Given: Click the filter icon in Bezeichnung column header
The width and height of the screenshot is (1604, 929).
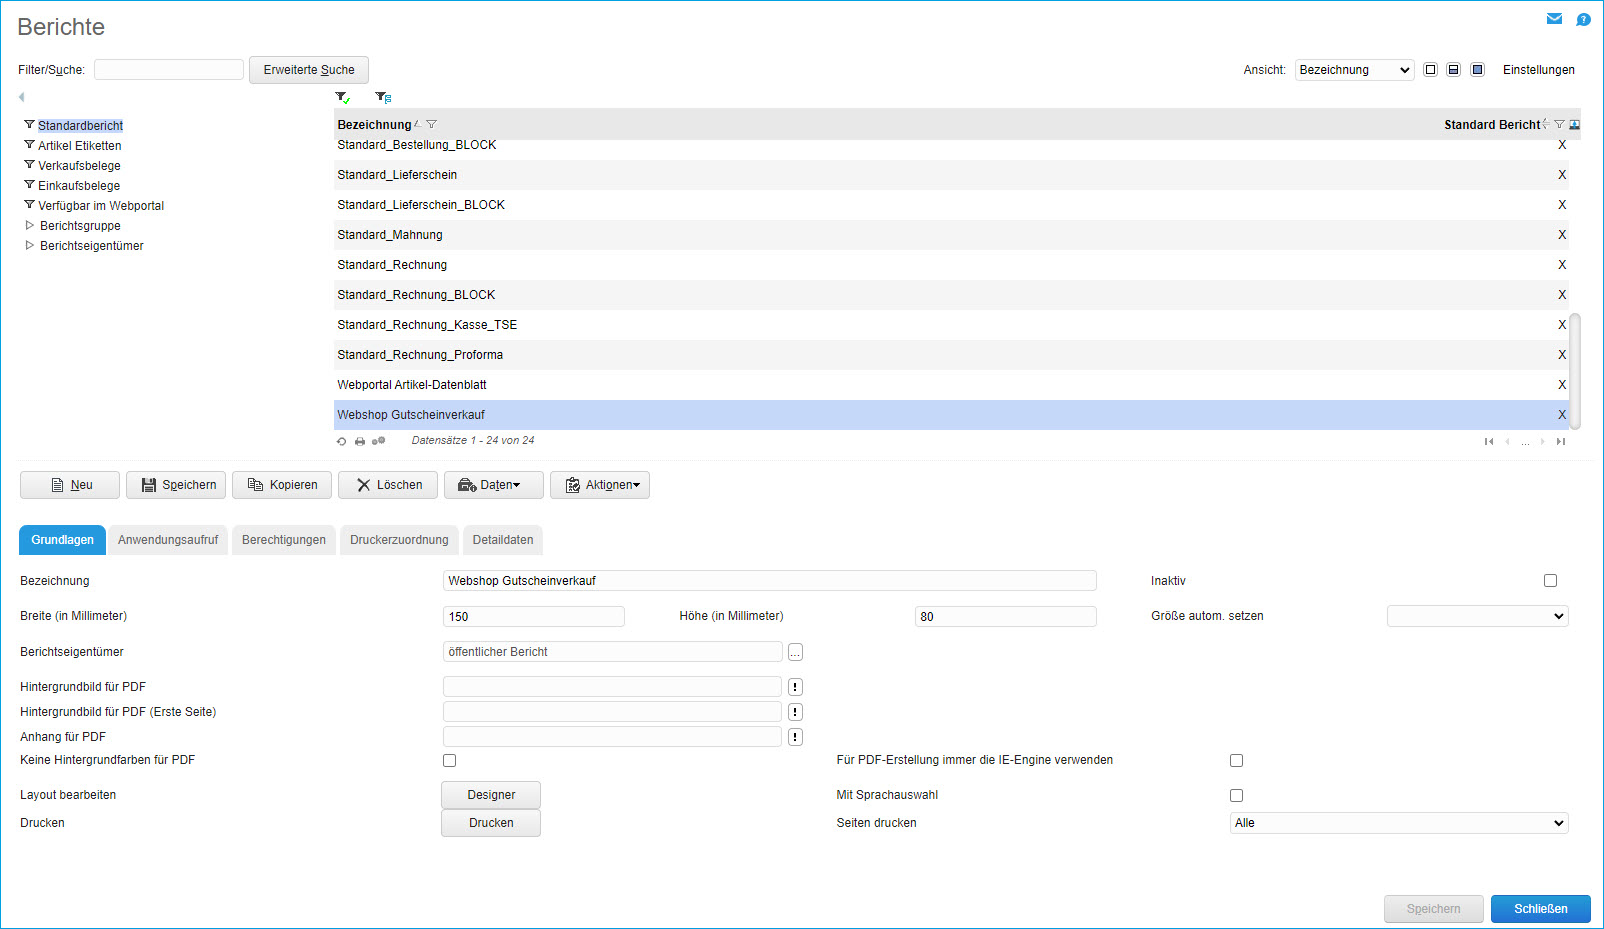Looking at the screenshot, I should tap(431, 125).
